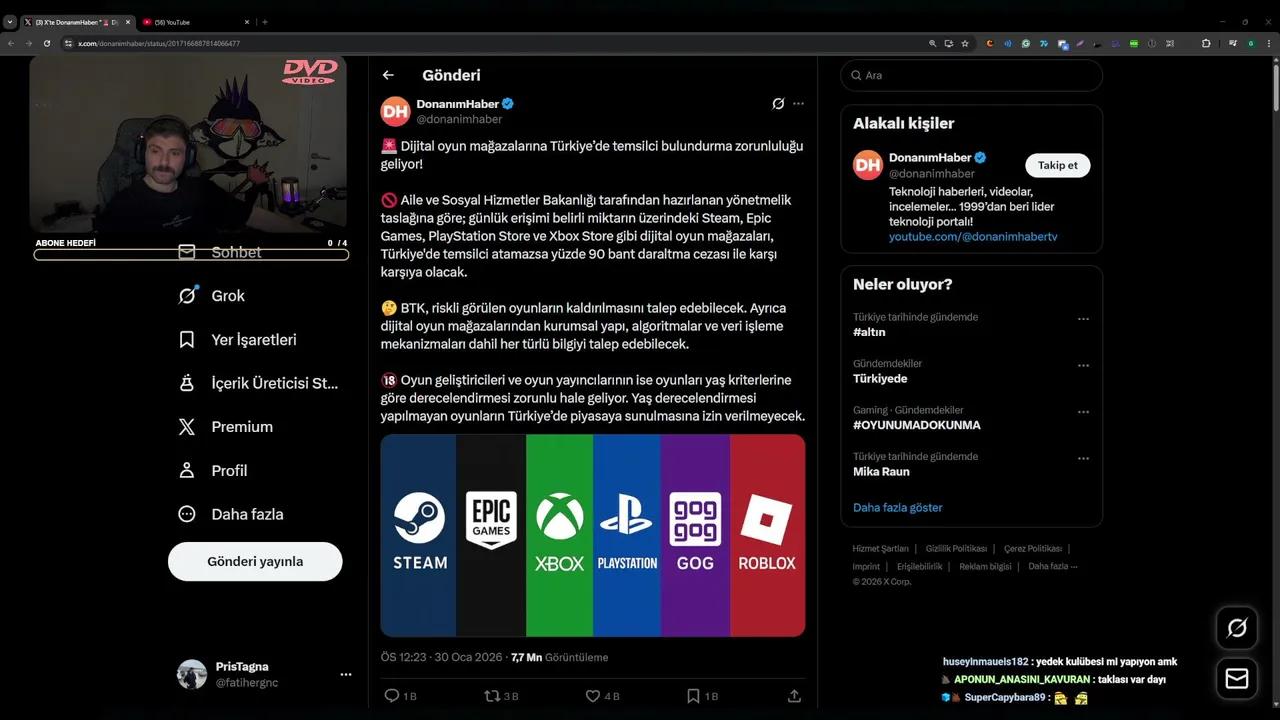This screenshot has height=720, width=1280.
Task: Open Grok from the sidebar
Action: point(211,296)
